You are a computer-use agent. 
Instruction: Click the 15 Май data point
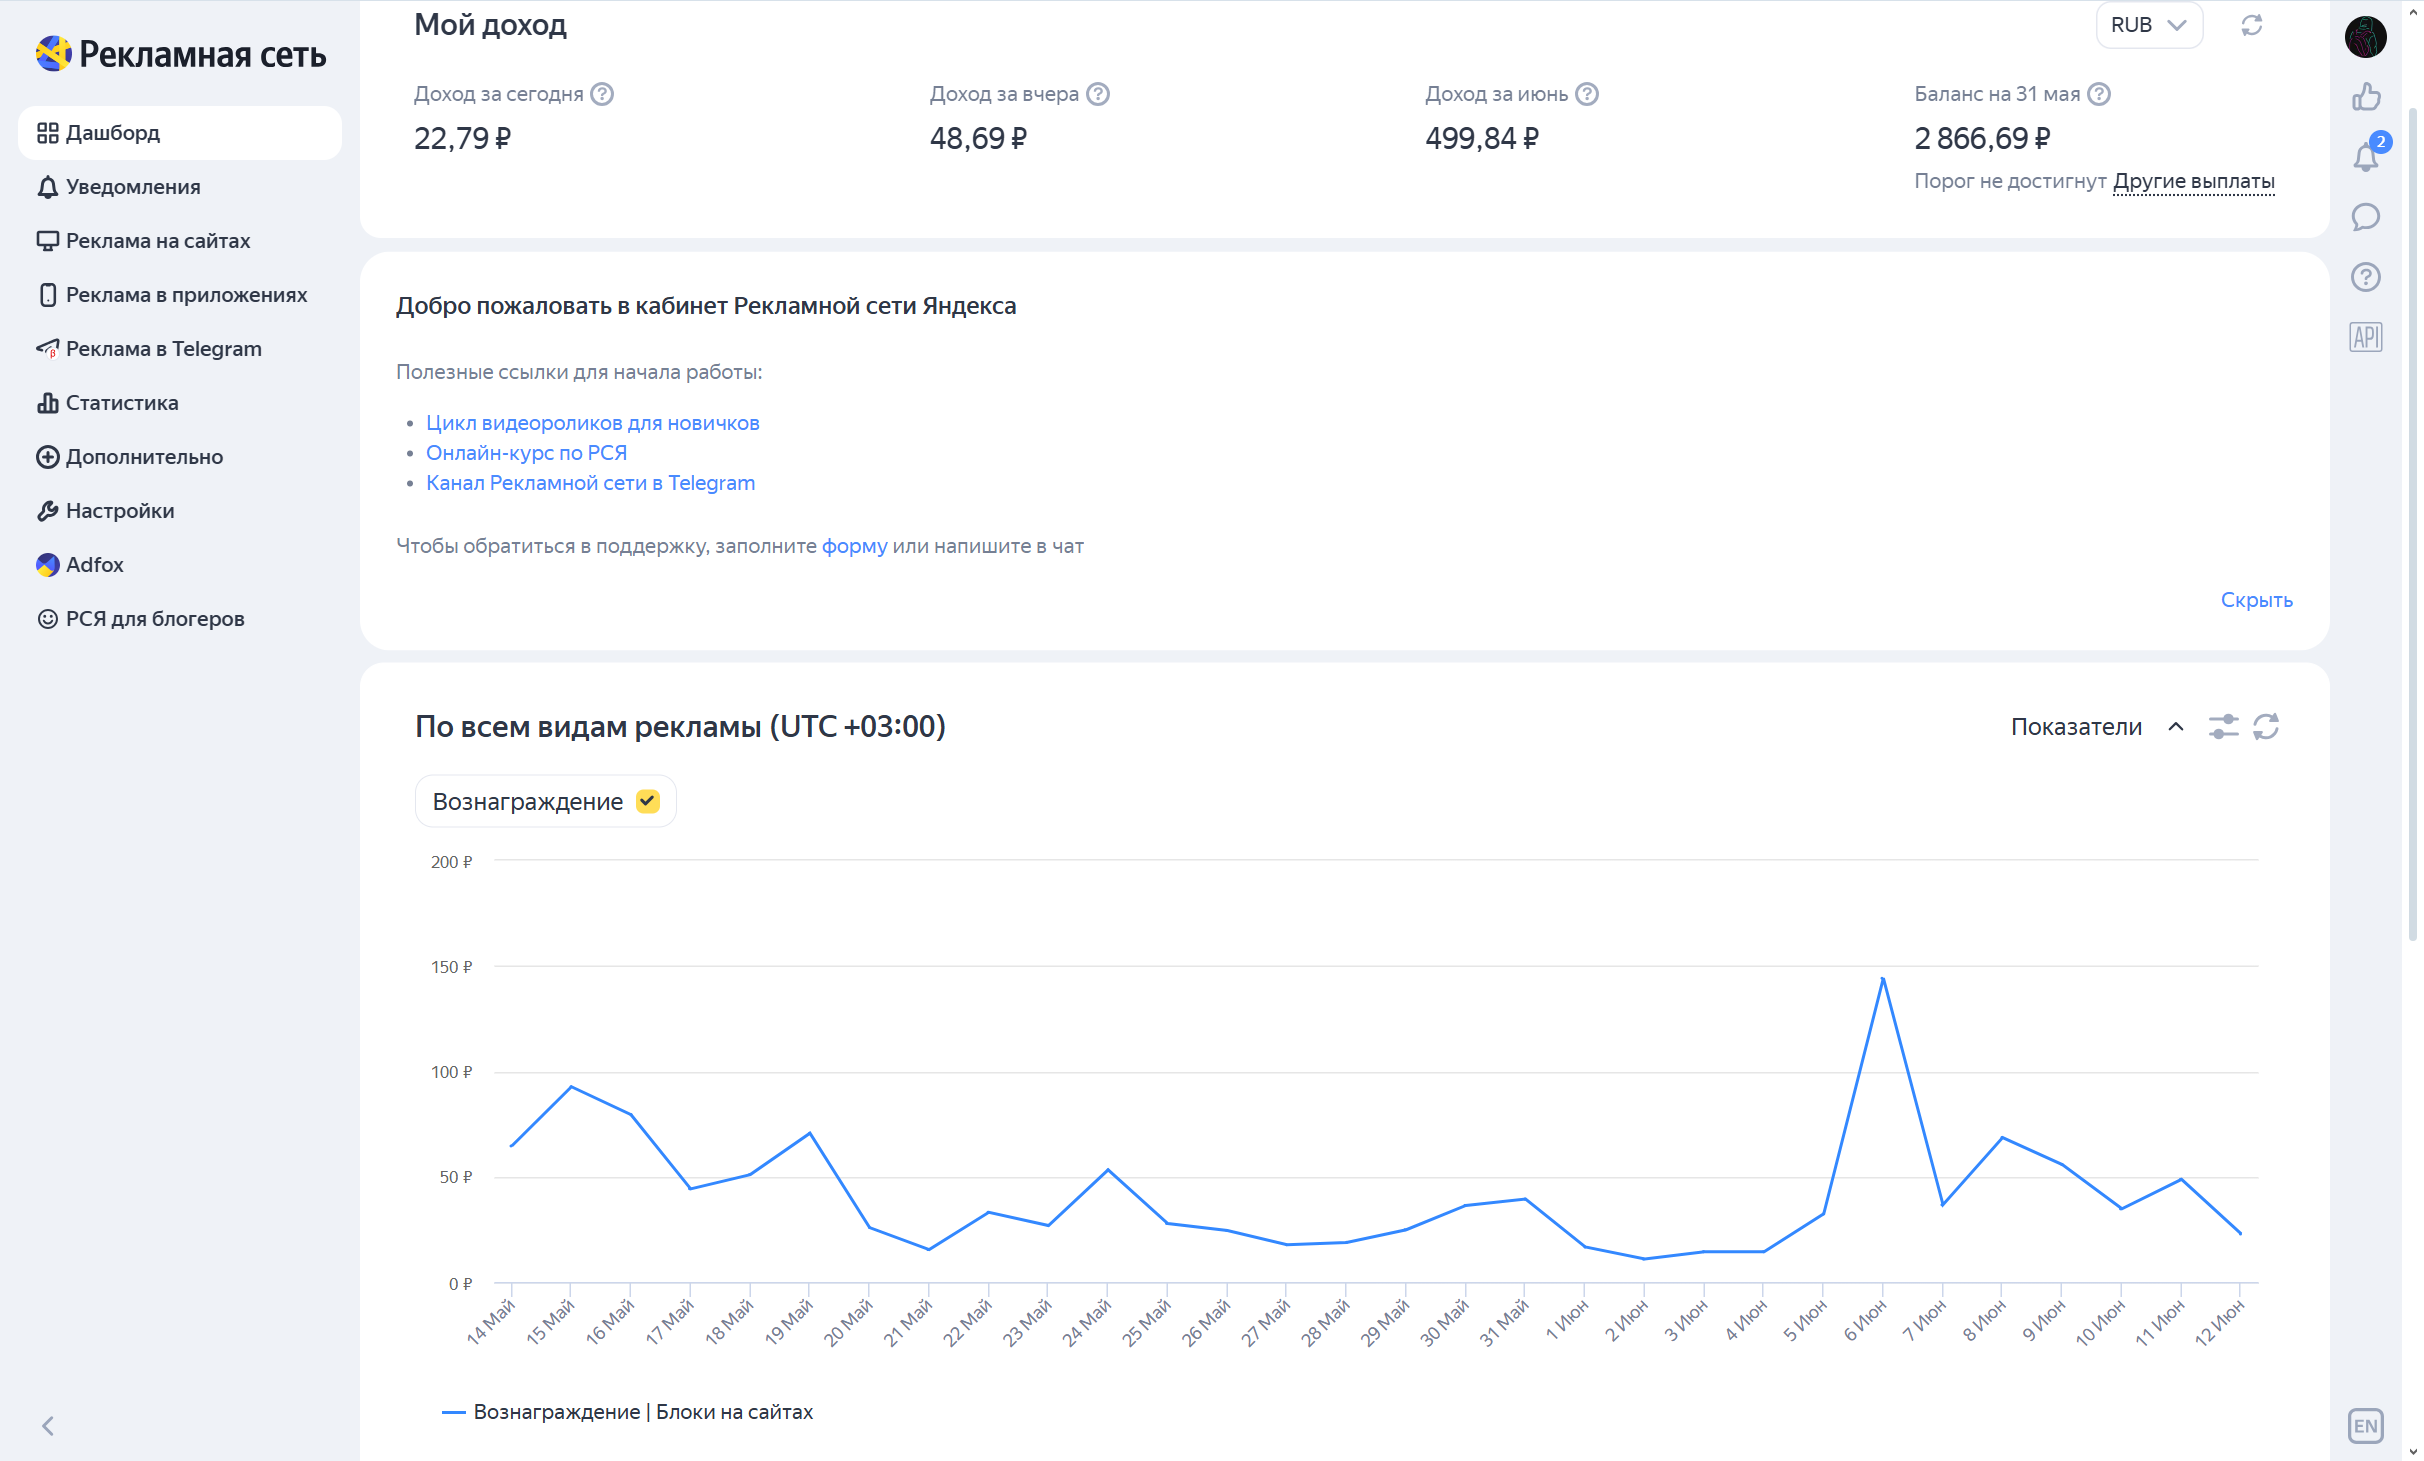point(570,1086)
